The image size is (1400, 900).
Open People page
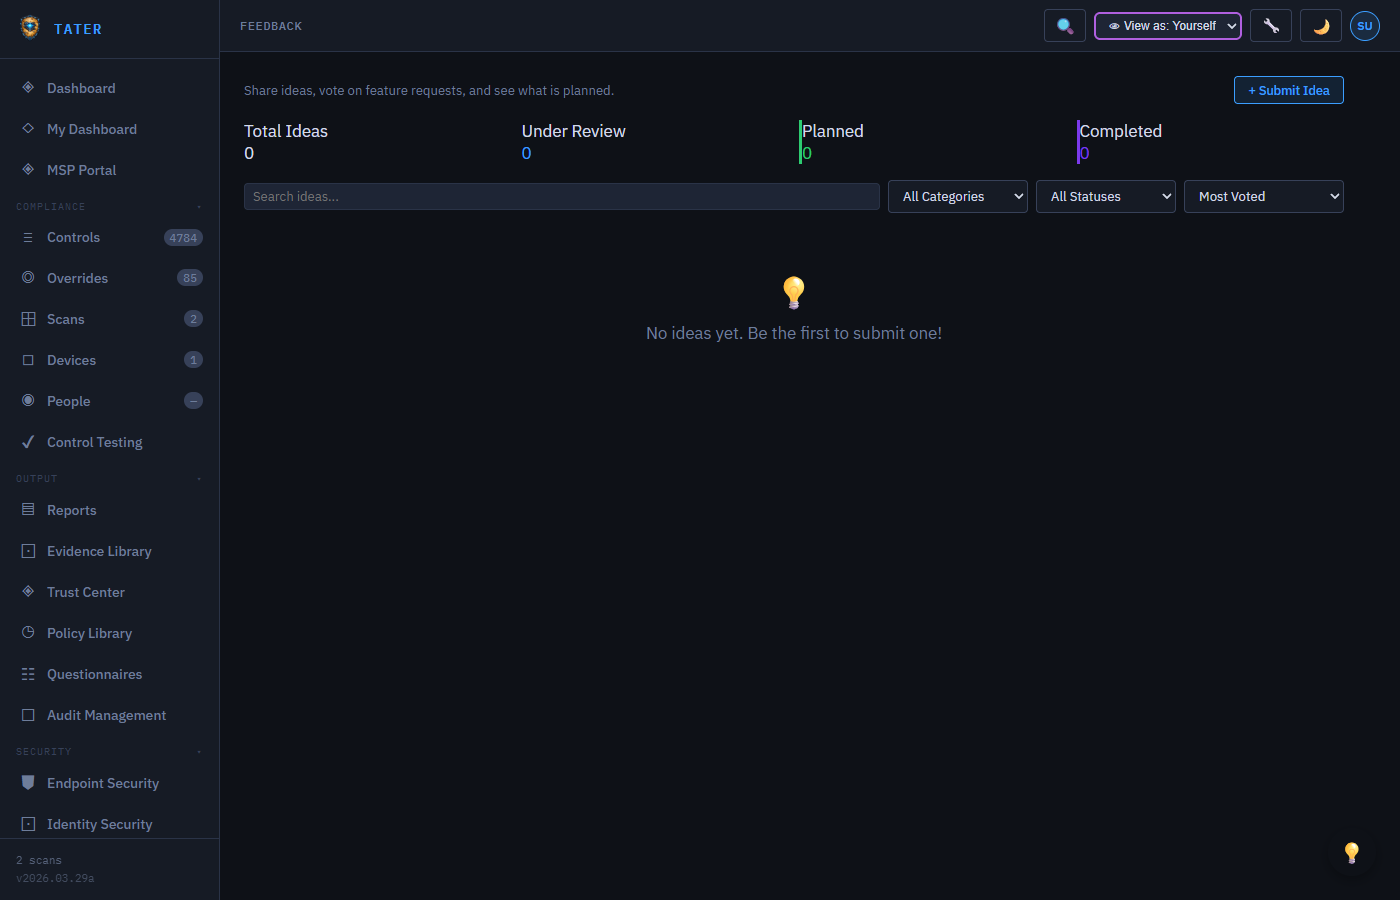point(110,401)
